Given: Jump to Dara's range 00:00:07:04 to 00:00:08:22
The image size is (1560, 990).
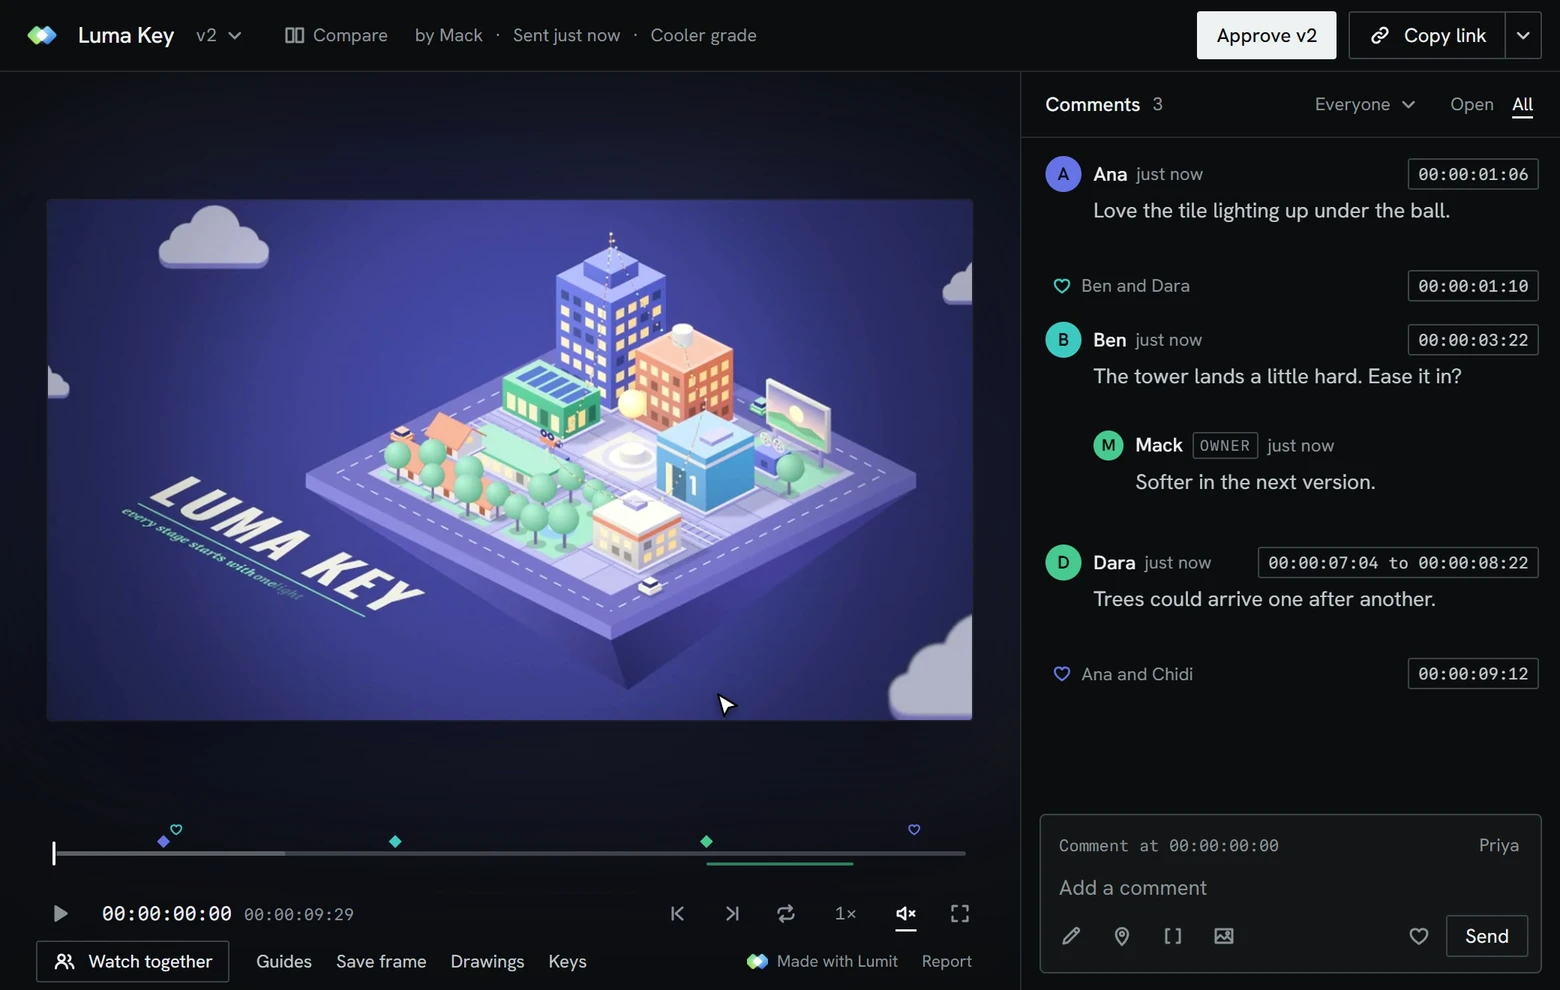Looking at the screenshot, I should (1398, 563).
